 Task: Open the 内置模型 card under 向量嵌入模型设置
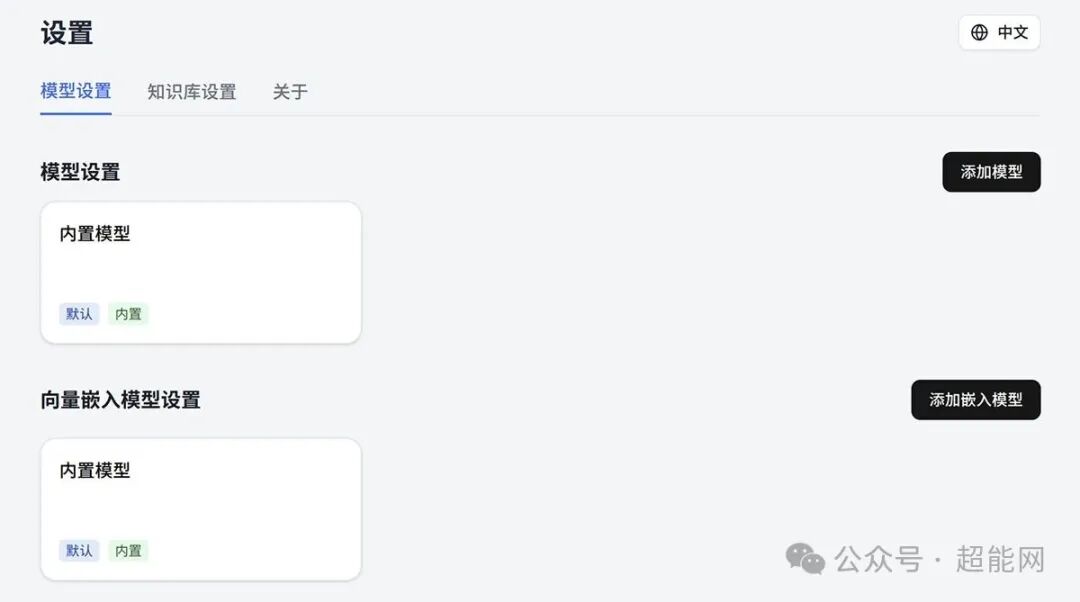click(200, 508)
